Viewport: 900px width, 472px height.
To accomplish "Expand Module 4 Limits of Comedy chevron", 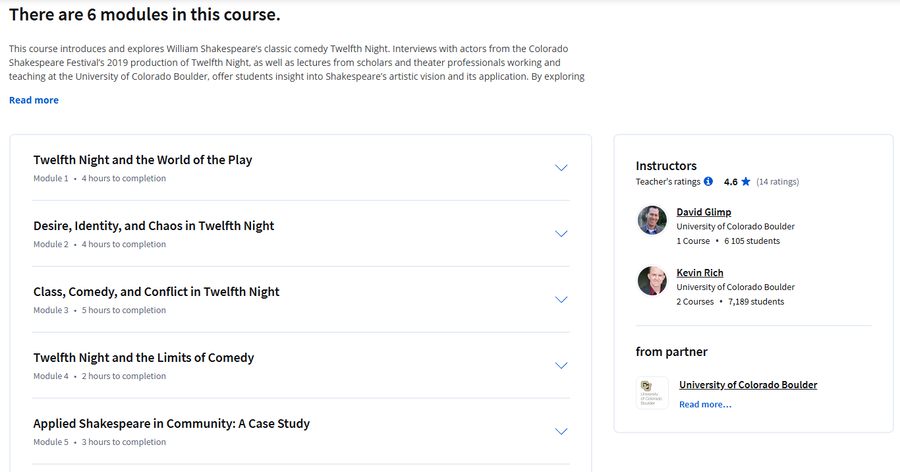I will (561, 366).
